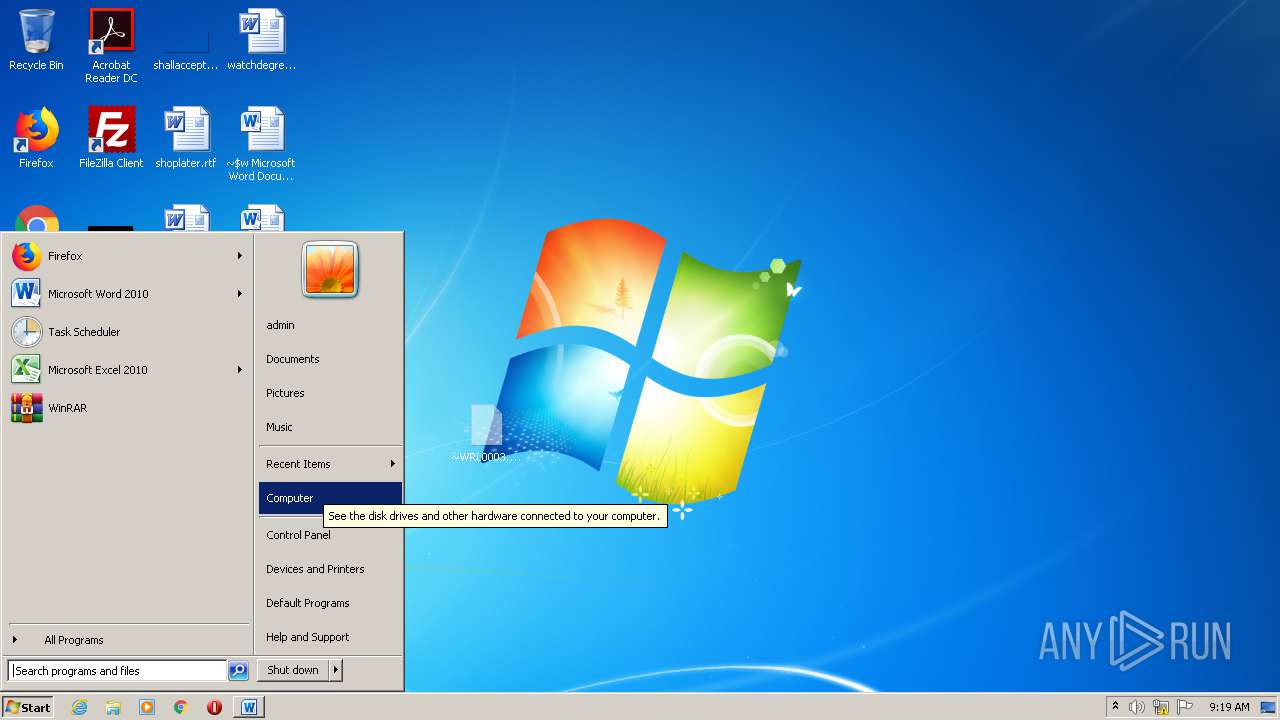
Task: Open Microsoft Word 2010 from Start menu
Action: point(126,294)
